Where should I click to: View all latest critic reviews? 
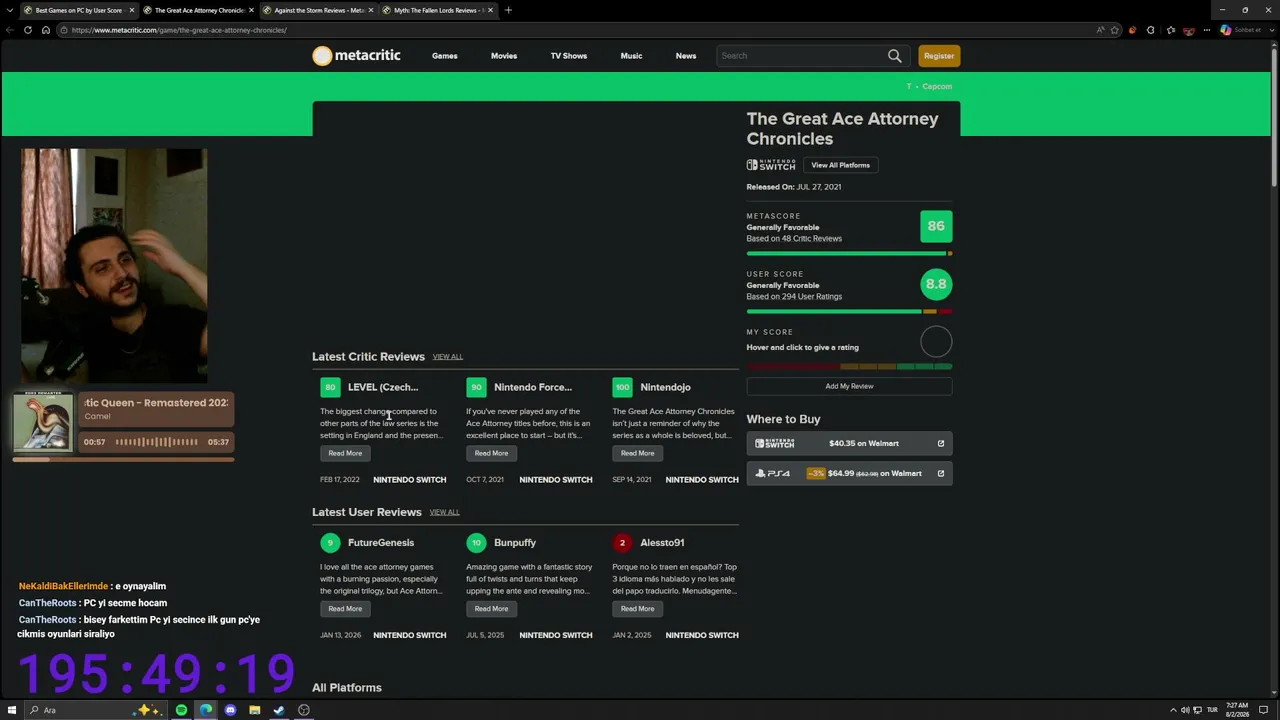pos(448,357)
